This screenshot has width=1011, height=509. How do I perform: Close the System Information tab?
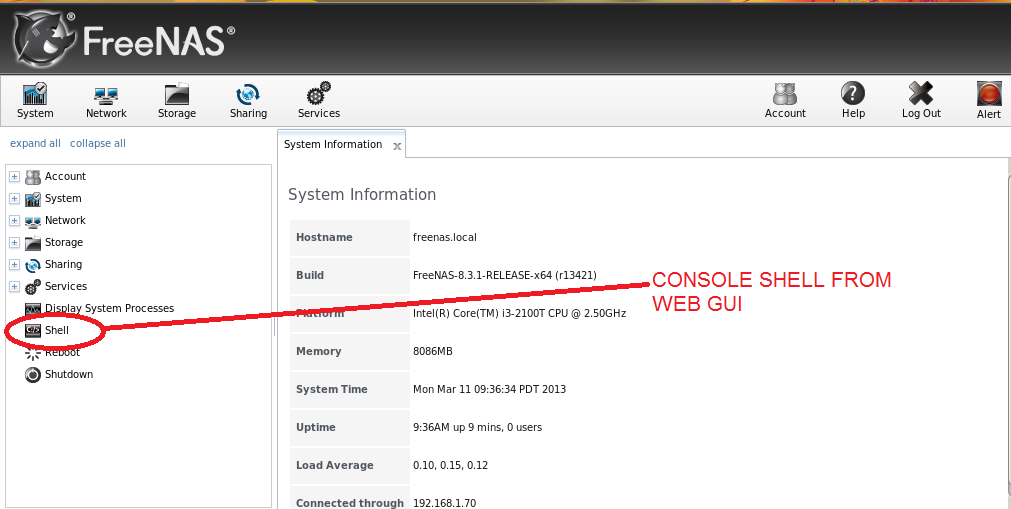[x=397, y=146]
